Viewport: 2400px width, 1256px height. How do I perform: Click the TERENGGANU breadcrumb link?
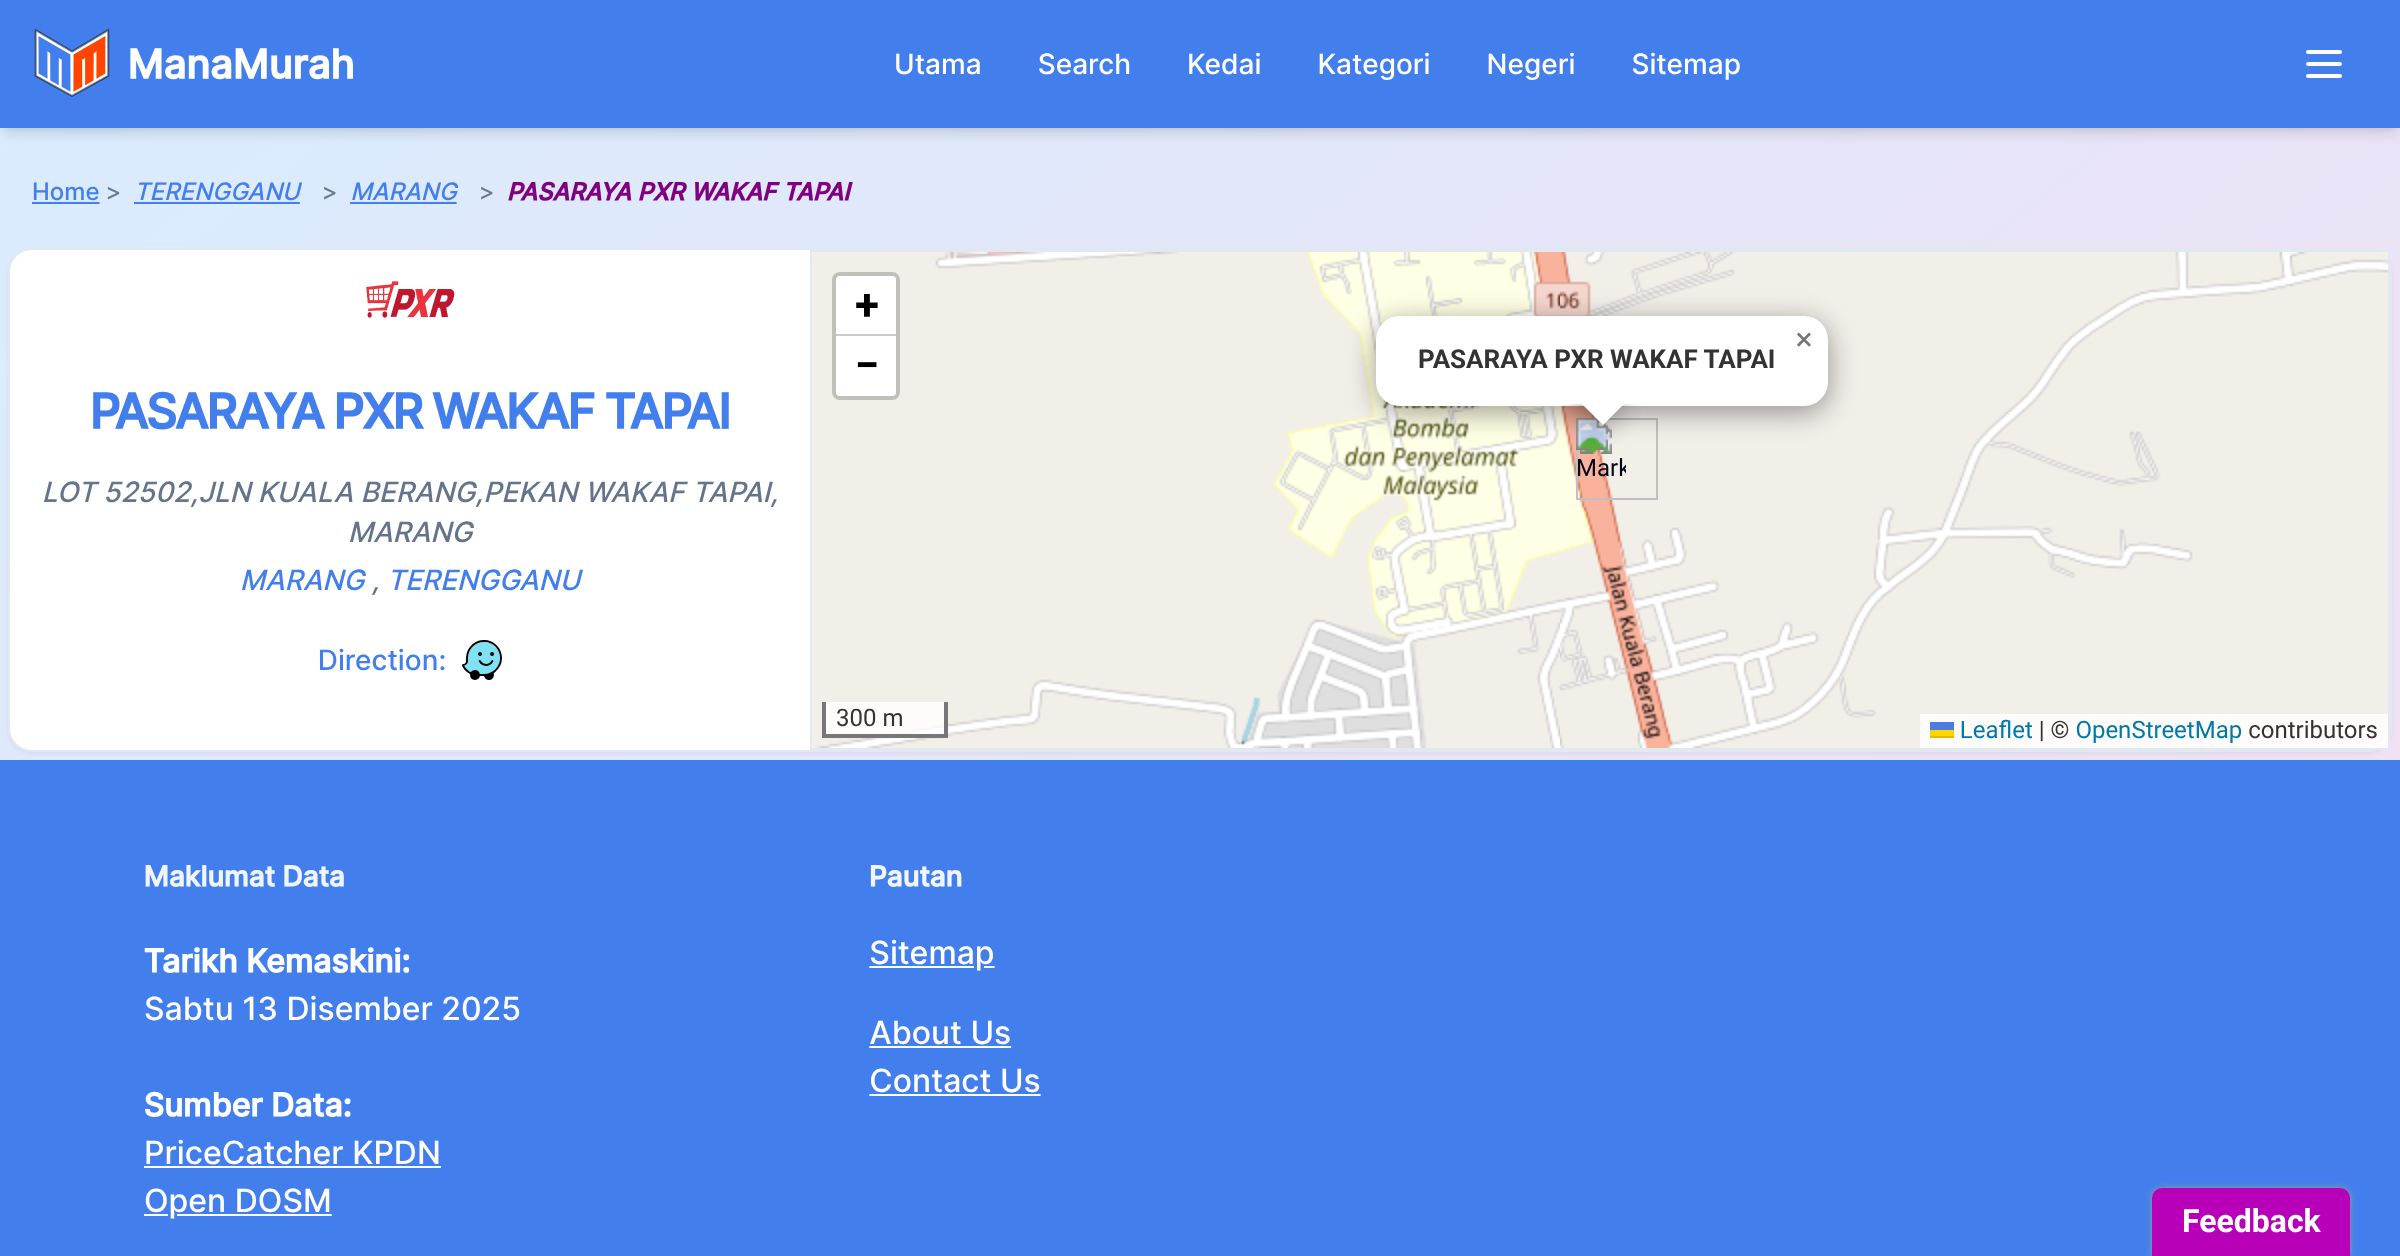[218, 191]
